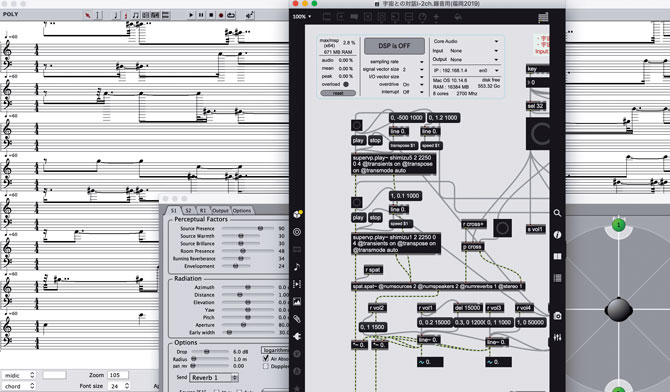The height and width of the screenshot is (392, 670).
Task: Open the 100% zoom dropdown
Action: click(302, 17)
